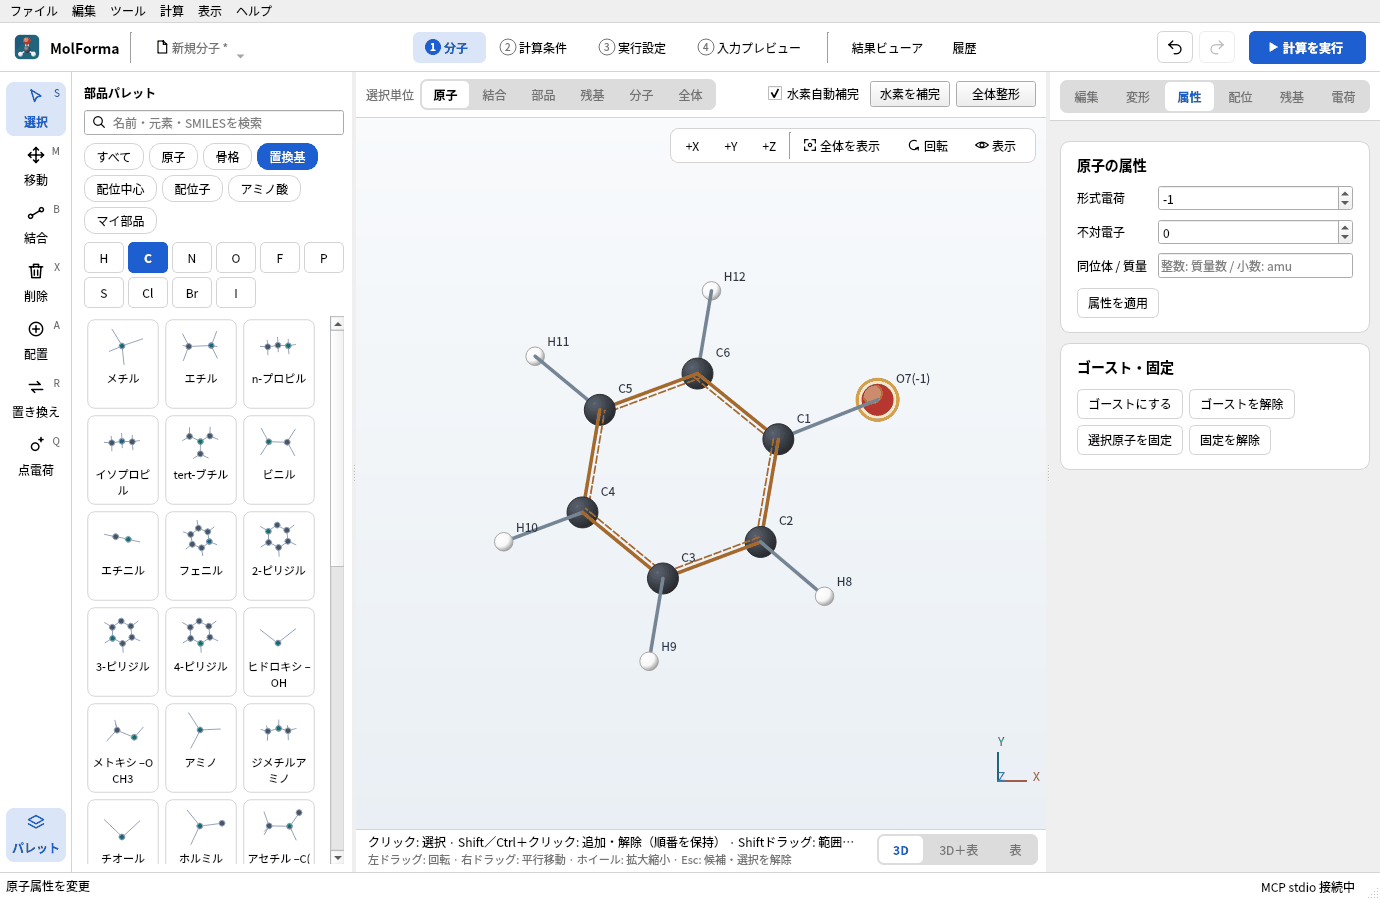Open the ファイル menu
Screen dimensions: 1380x900
(x=34, y=11)
